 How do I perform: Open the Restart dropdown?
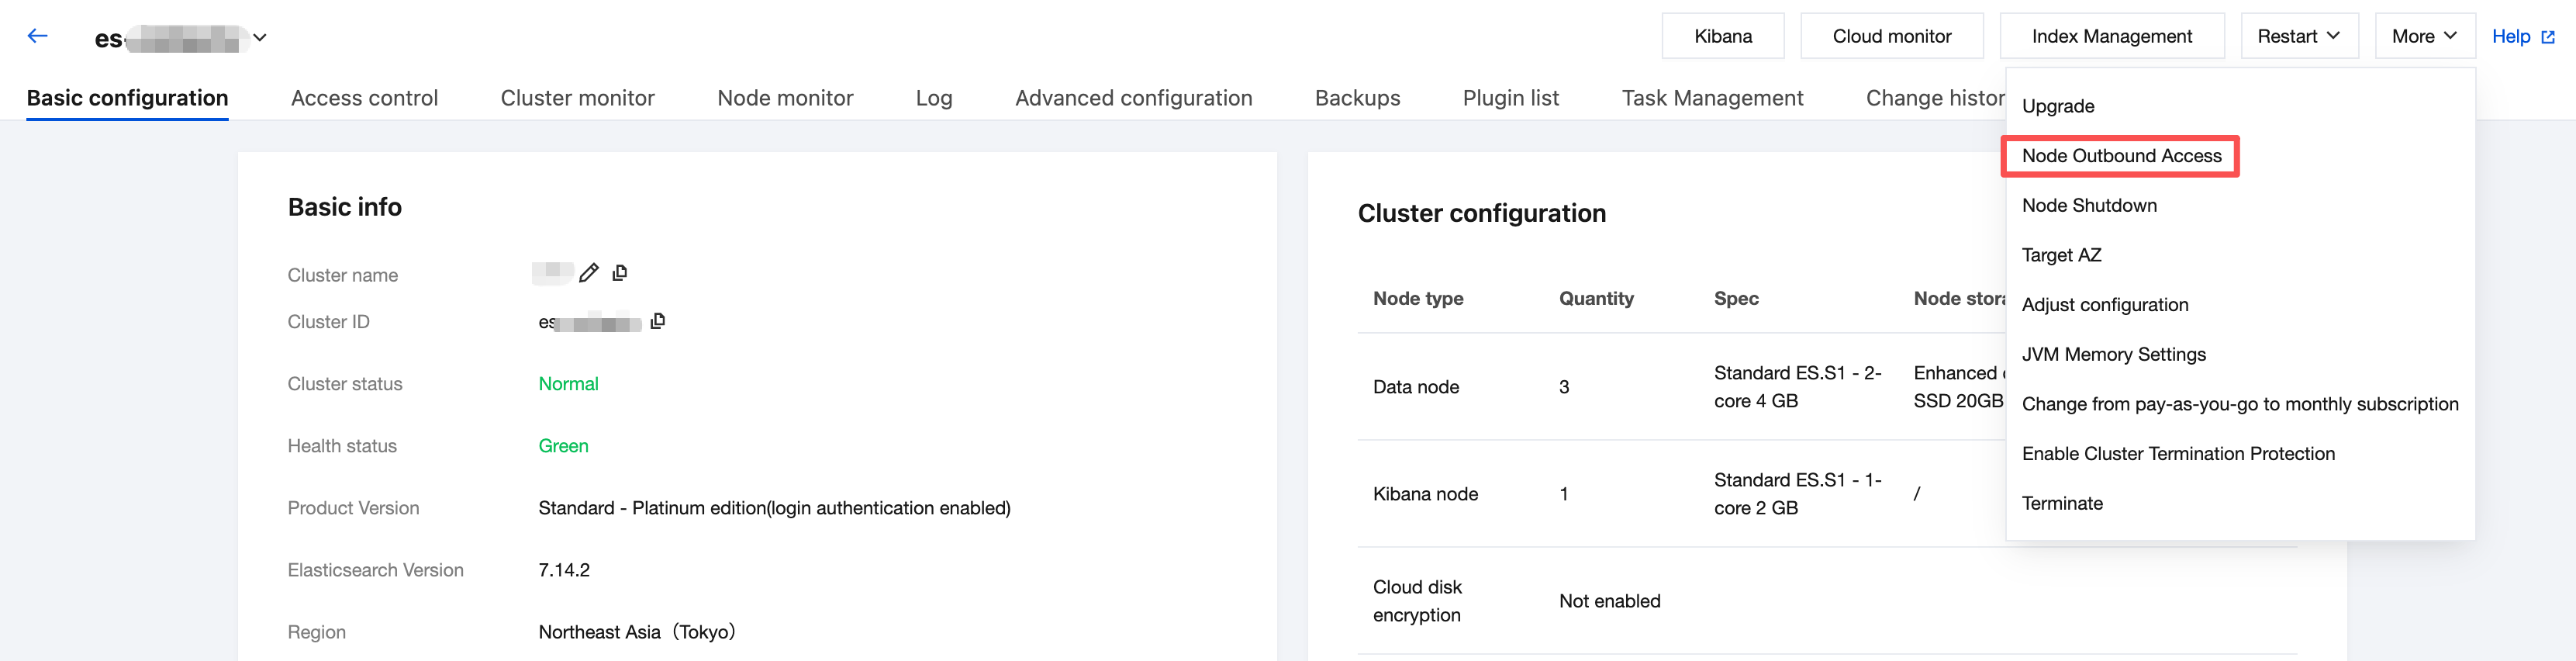point(2298,36)
